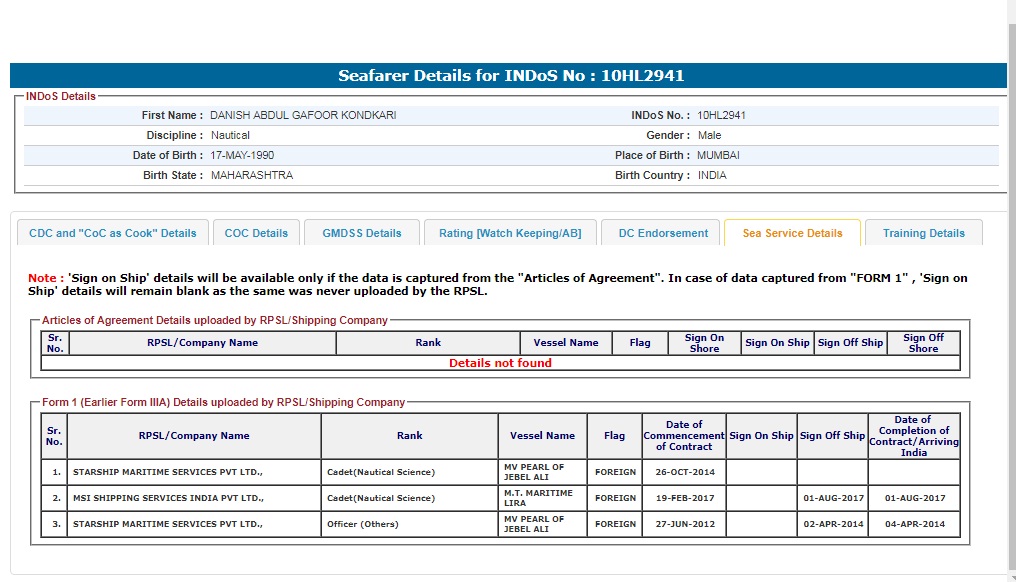Screen dimensions: 1016x582
Task: Click the Rank column header in Form 1 table
Action: coord(409,436)
